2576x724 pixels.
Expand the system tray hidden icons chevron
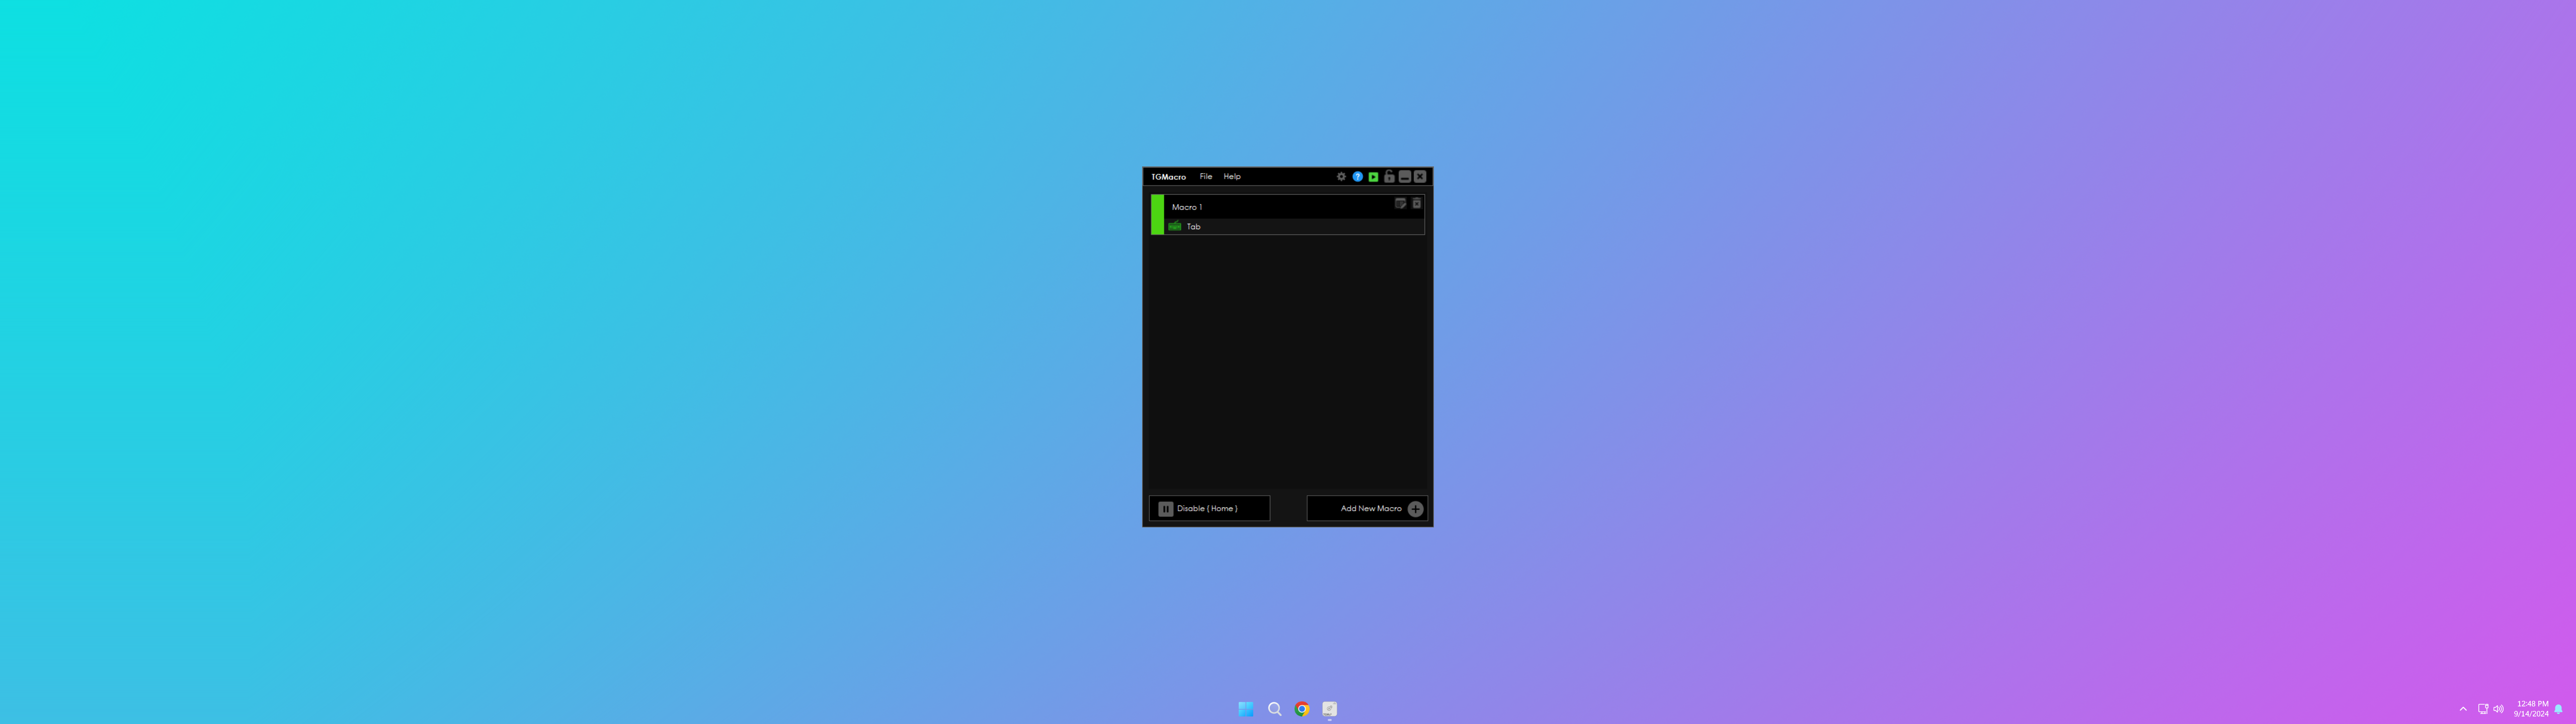[x=2463, y=709]
